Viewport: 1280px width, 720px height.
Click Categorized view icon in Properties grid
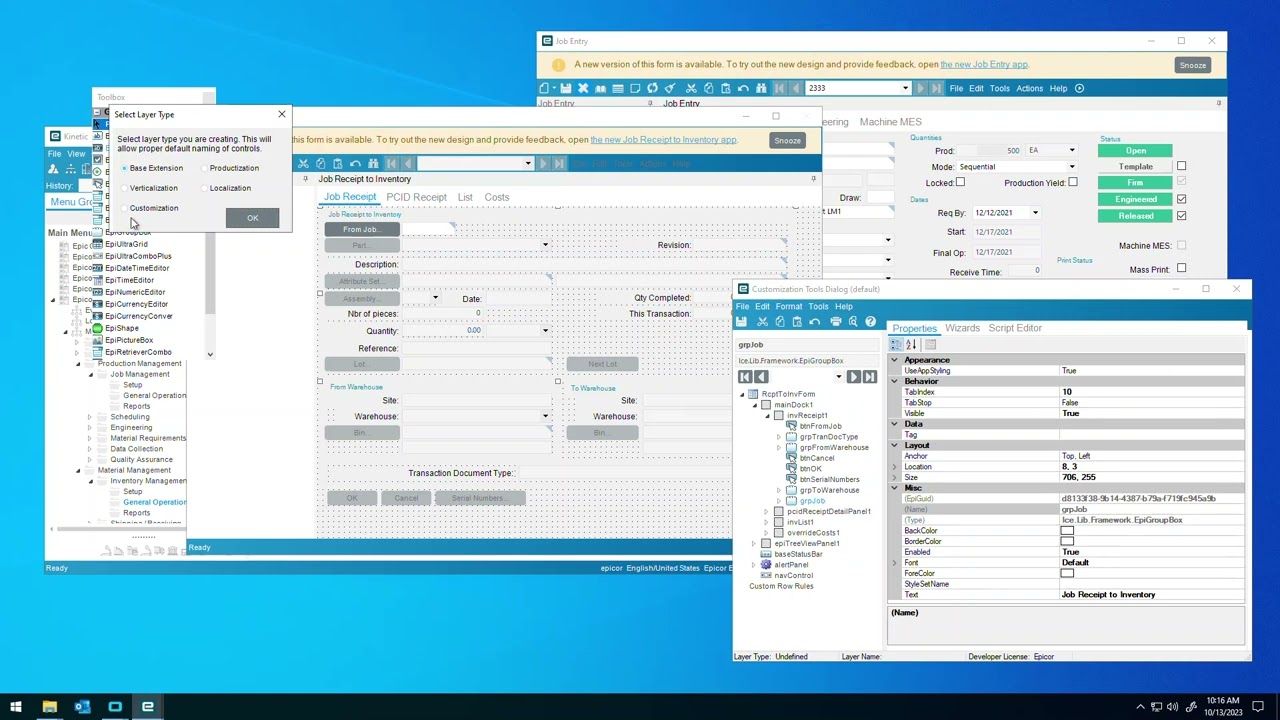coord(896,344)
